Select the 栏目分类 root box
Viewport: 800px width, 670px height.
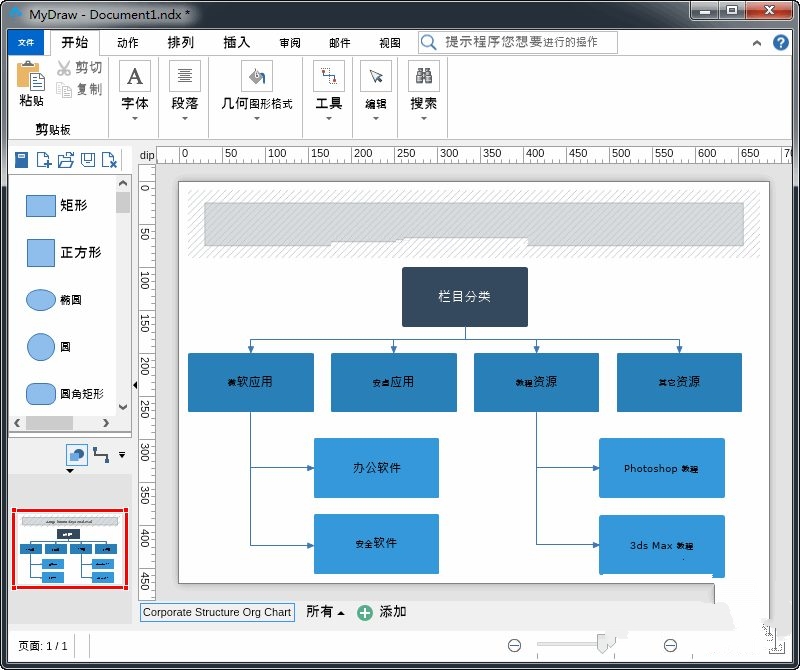coord(465,297)
